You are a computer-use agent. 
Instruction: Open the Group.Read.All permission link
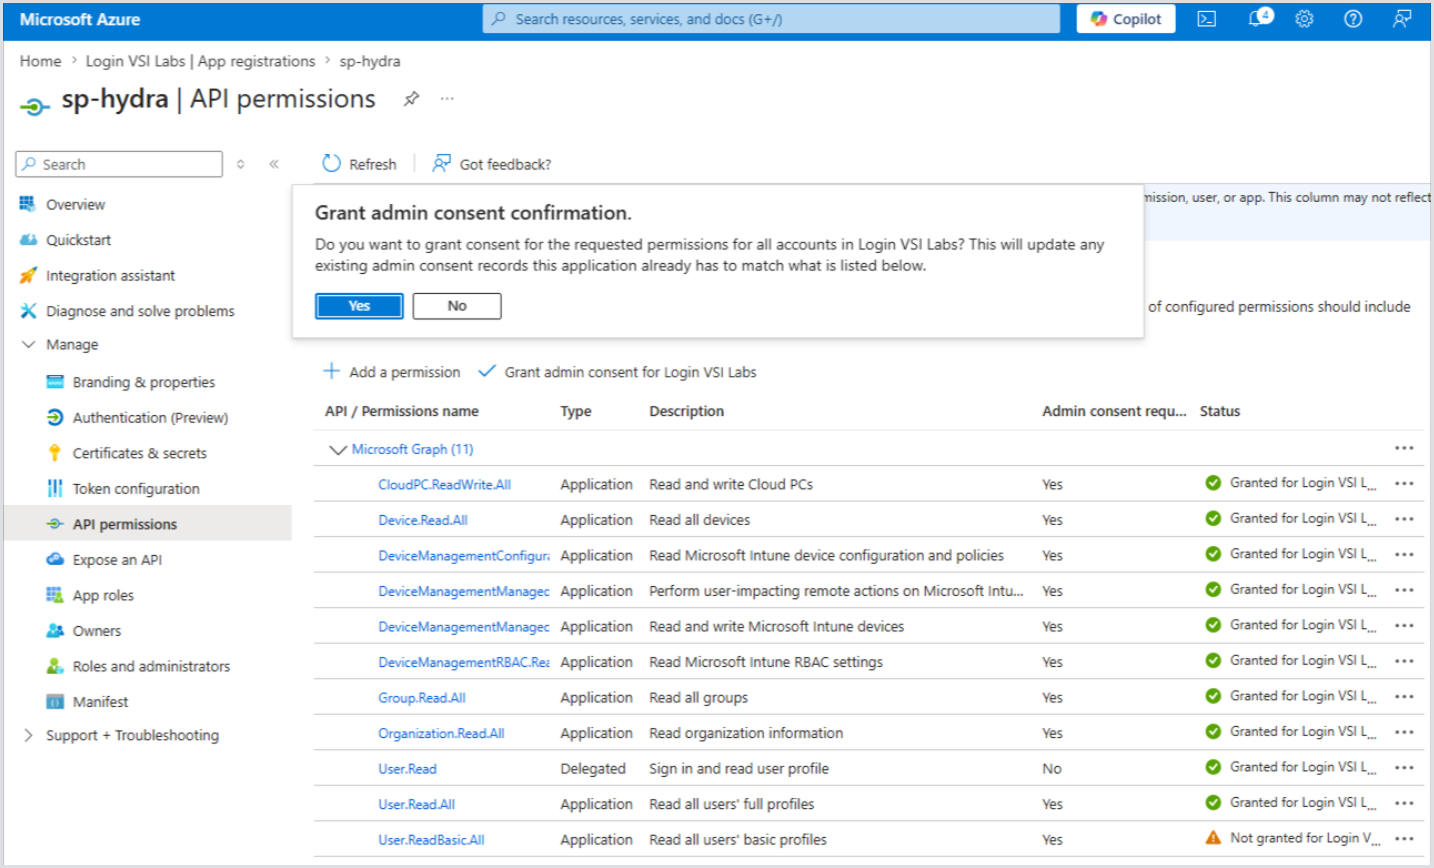[422, 698]
